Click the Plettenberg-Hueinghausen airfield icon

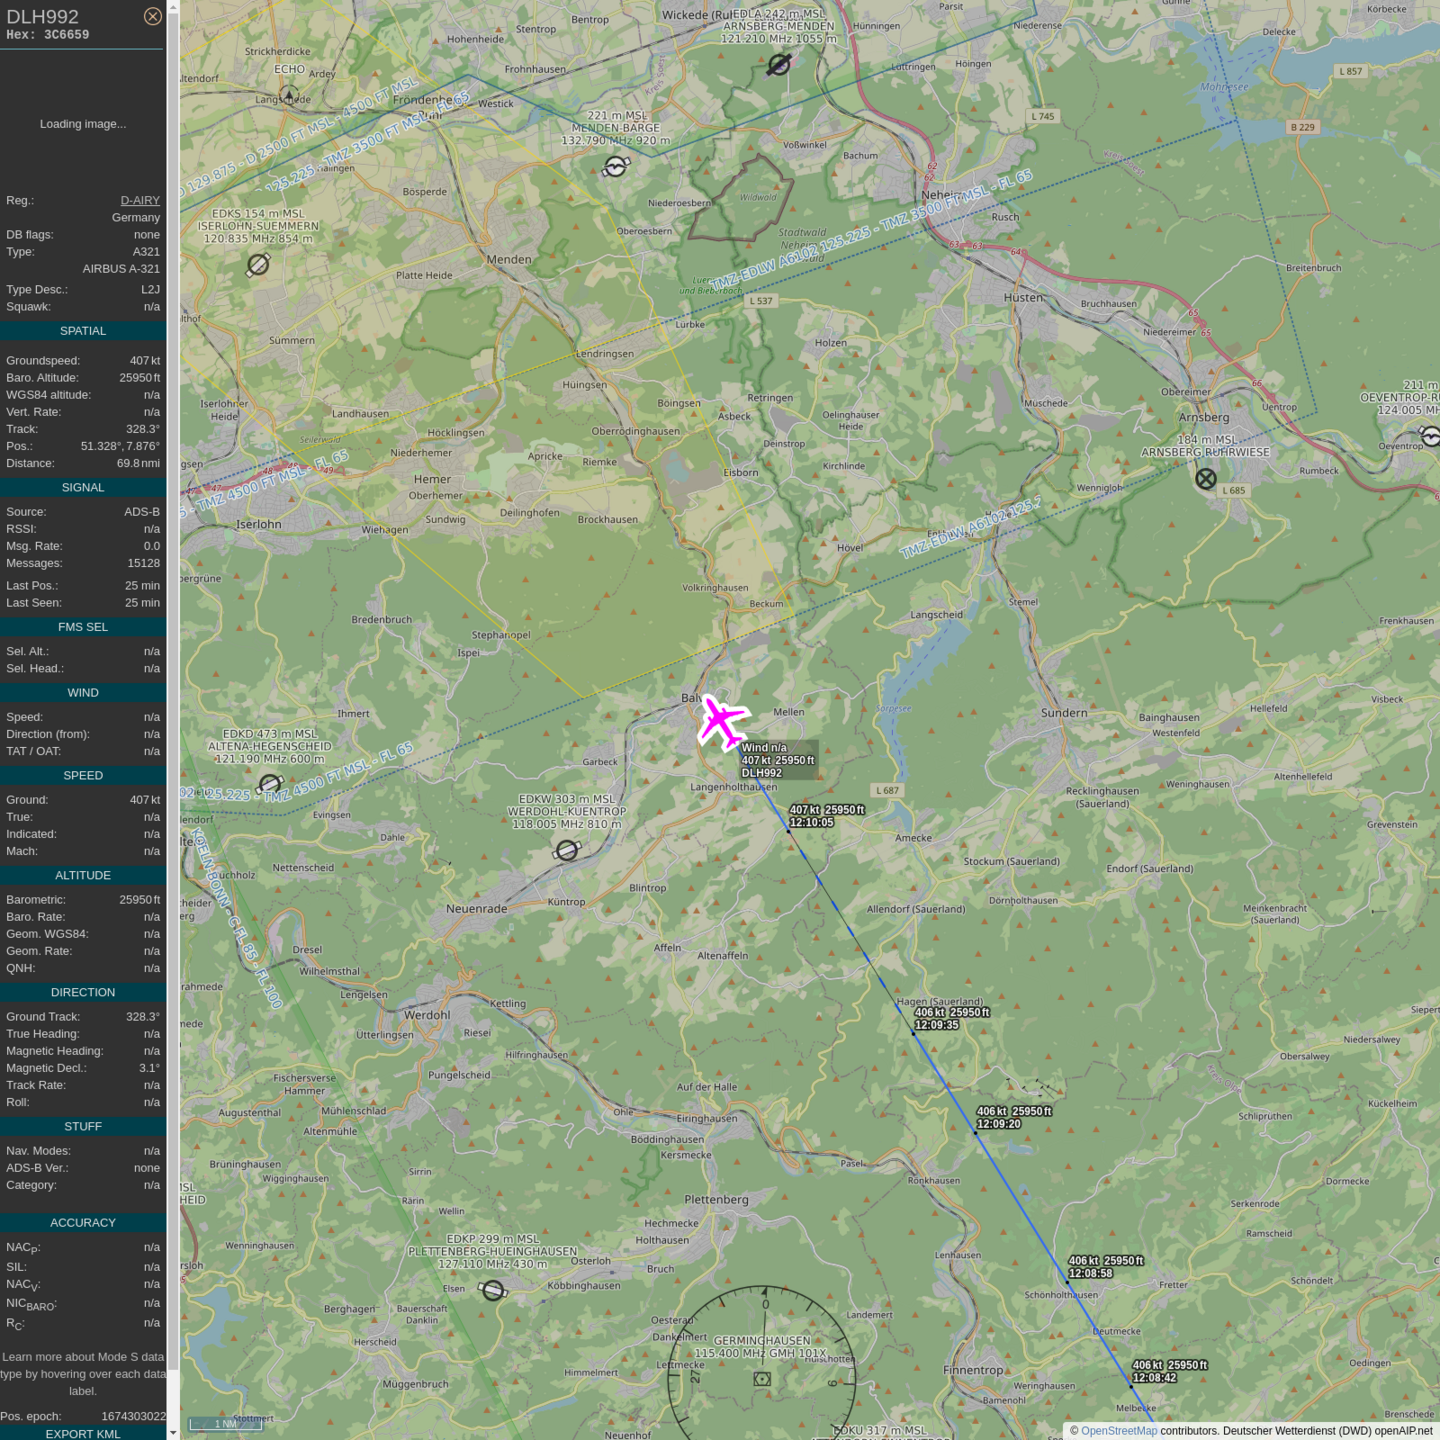(x=493, y=1291)
